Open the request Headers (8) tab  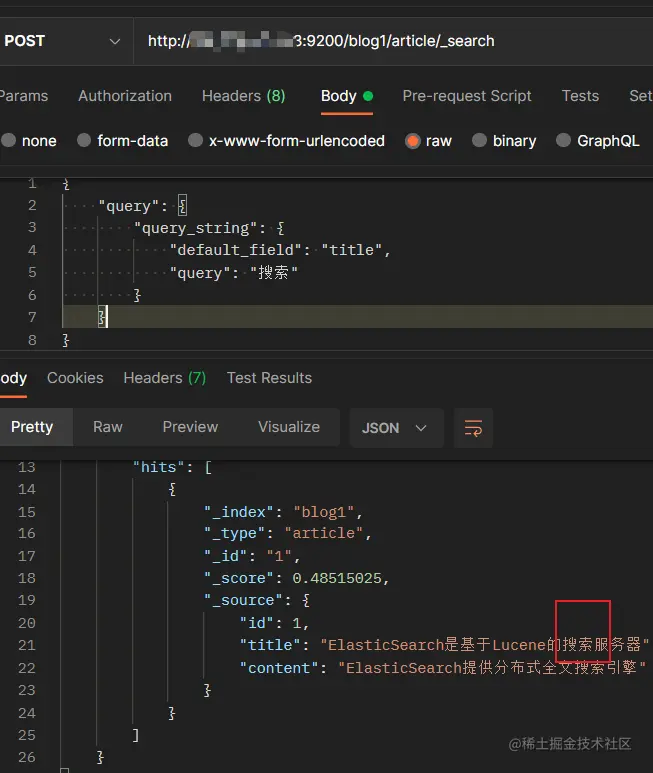pyautogui.click(x=243, y=96)
